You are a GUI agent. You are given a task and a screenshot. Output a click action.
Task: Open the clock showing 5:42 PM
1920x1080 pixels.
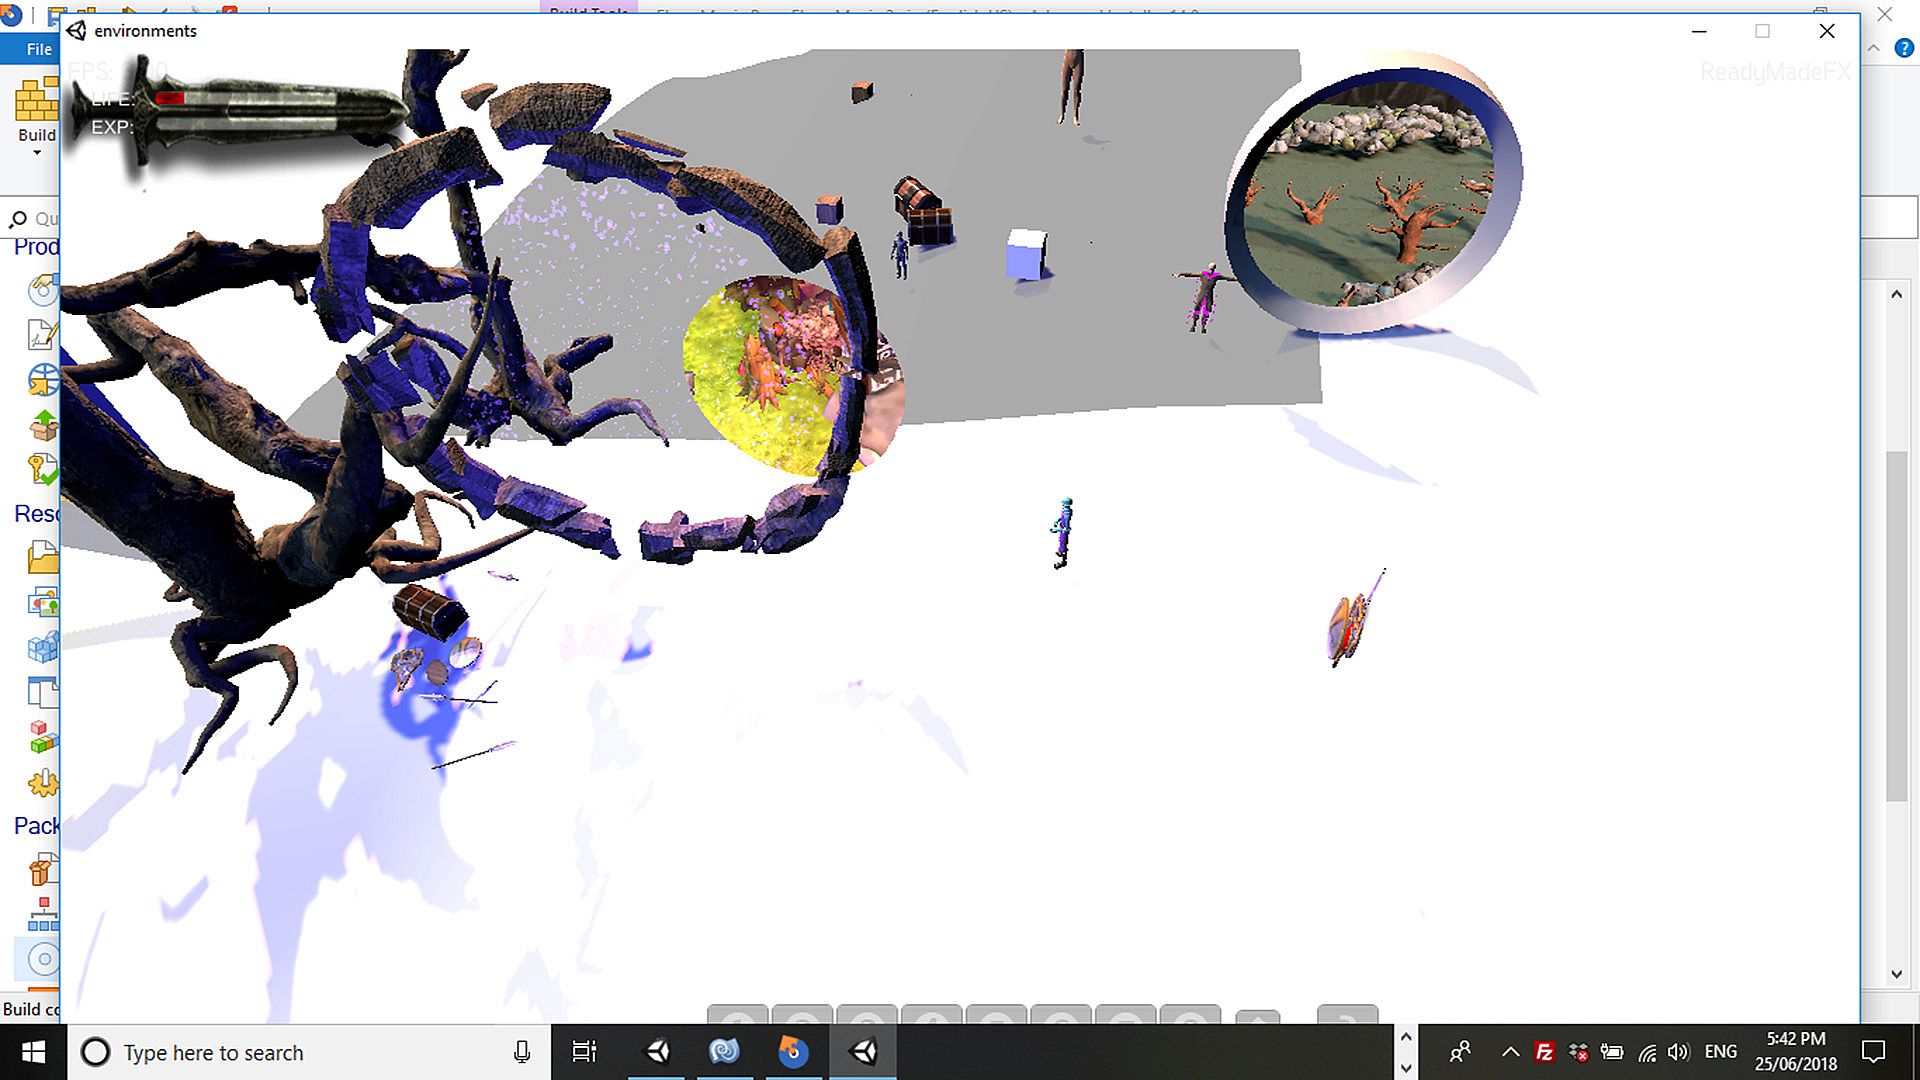coord(1795,1052)
